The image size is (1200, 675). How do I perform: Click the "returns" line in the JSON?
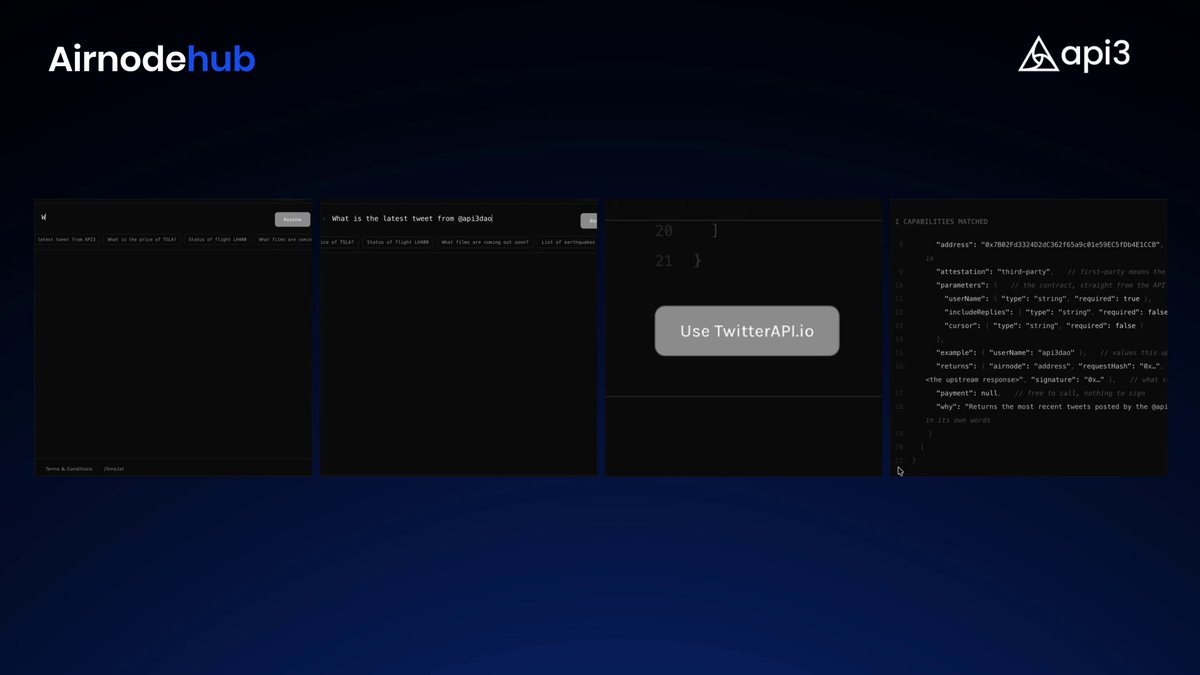(x=1049, y=366)
